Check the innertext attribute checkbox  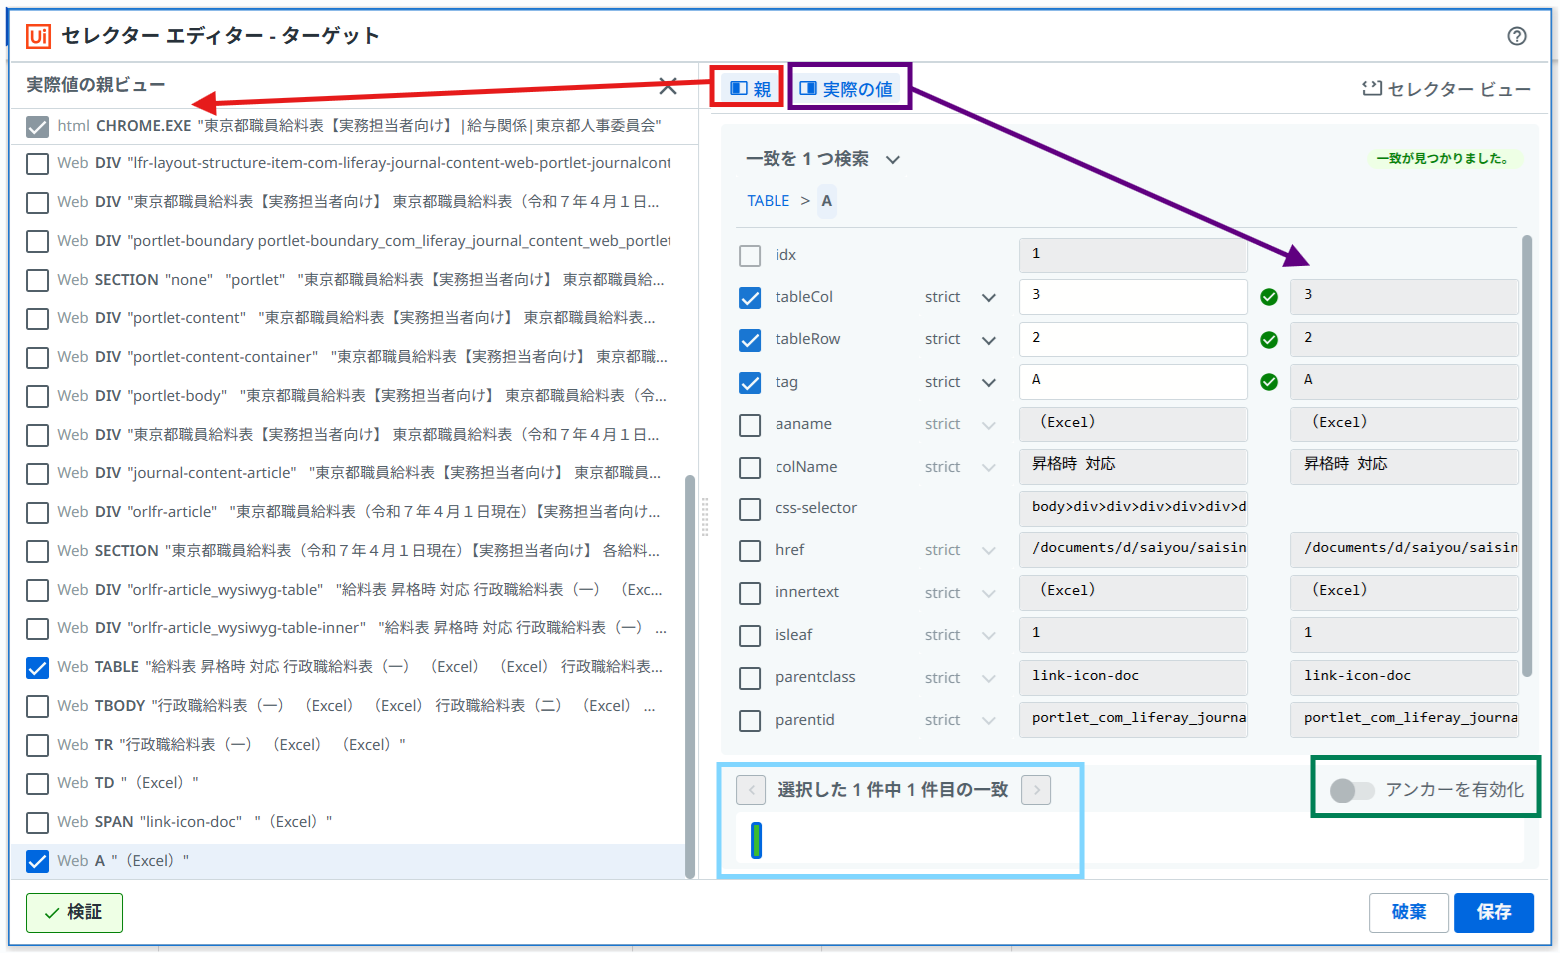750,593
